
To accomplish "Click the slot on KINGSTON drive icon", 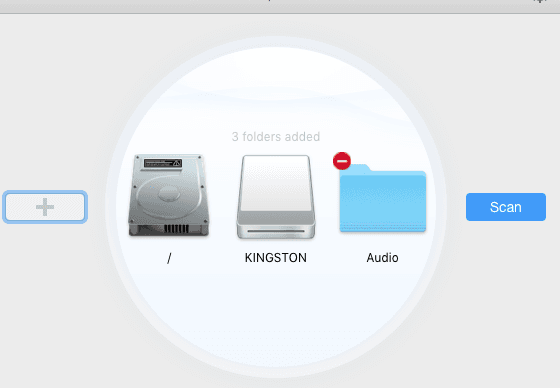I will 276,231.
